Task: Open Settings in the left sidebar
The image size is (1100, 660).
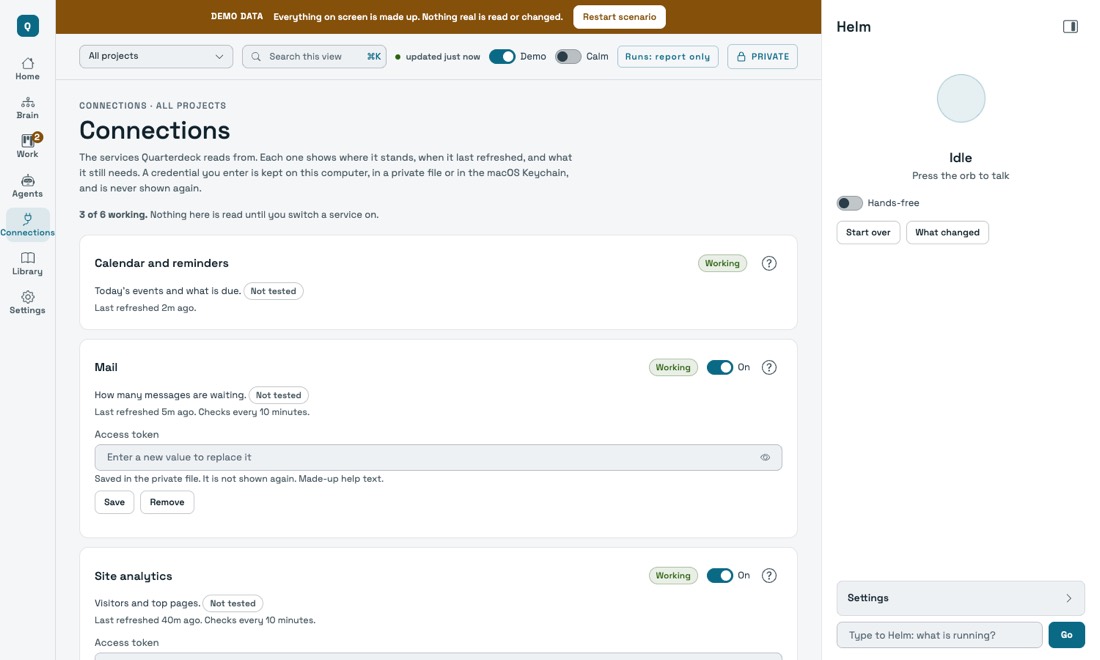Action: [27, 302]
